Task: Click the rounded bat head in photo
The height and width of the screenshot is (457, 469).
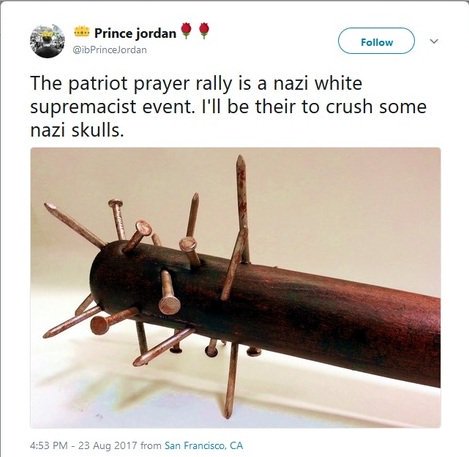Action: pos(108,275)
